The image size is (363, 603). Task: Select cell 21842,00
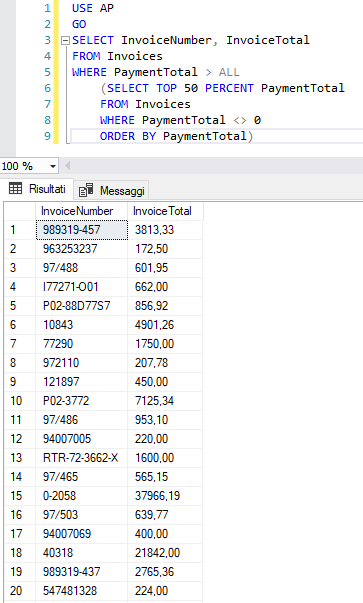[165, 553]
